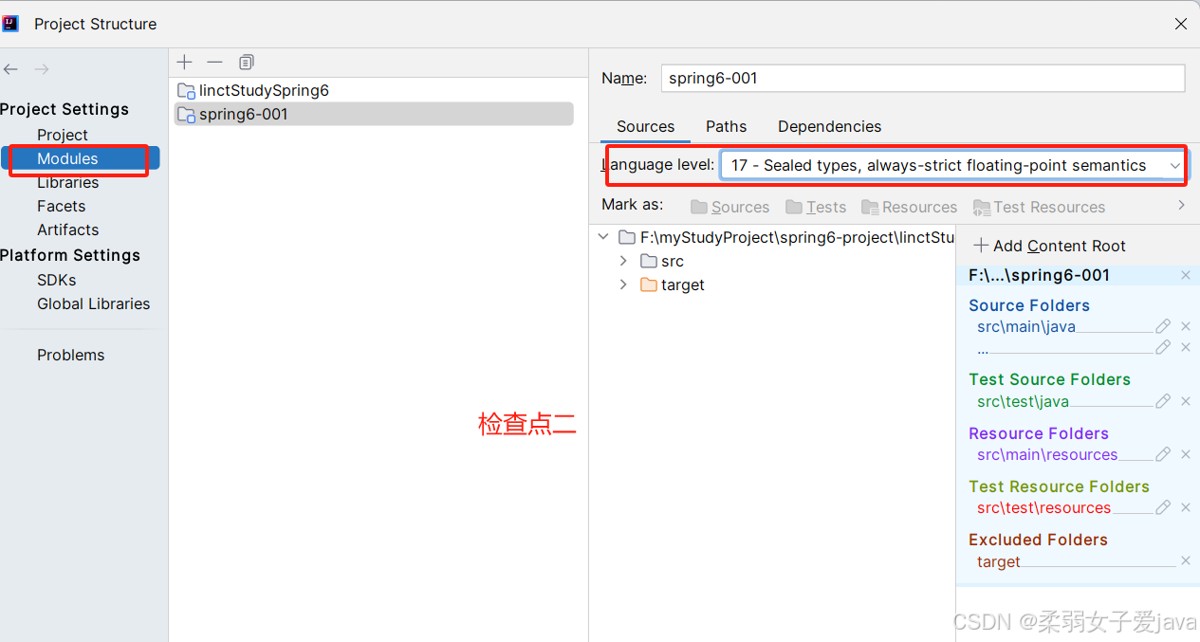Unmark src\test\resources folder

pos(1186,507)
